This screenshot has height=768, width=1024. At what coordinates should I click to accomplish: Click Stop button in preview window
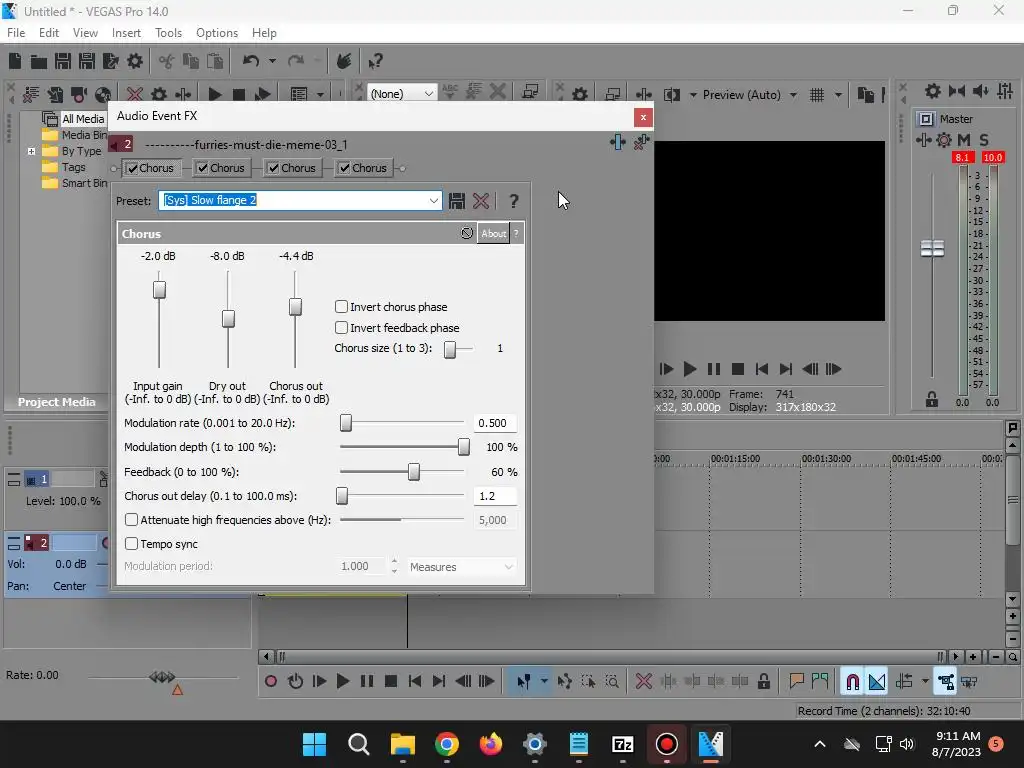click(x=738, y=369)
